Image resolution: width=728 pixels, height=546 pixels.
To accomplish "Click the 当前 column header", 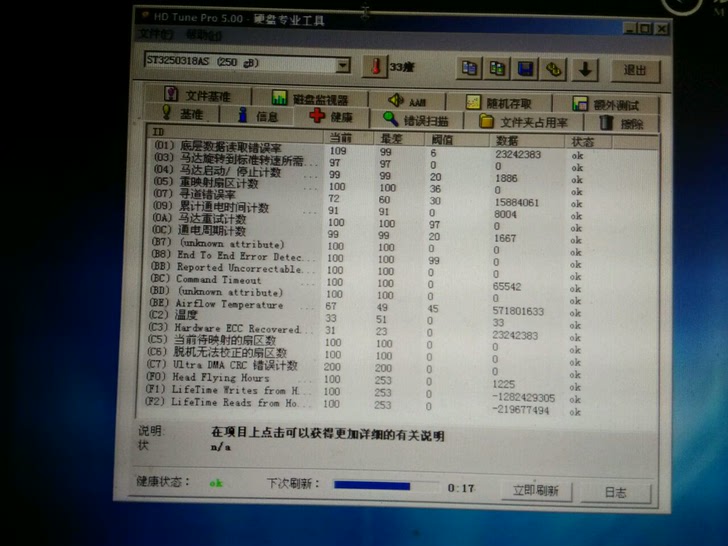I will point(349,137).
